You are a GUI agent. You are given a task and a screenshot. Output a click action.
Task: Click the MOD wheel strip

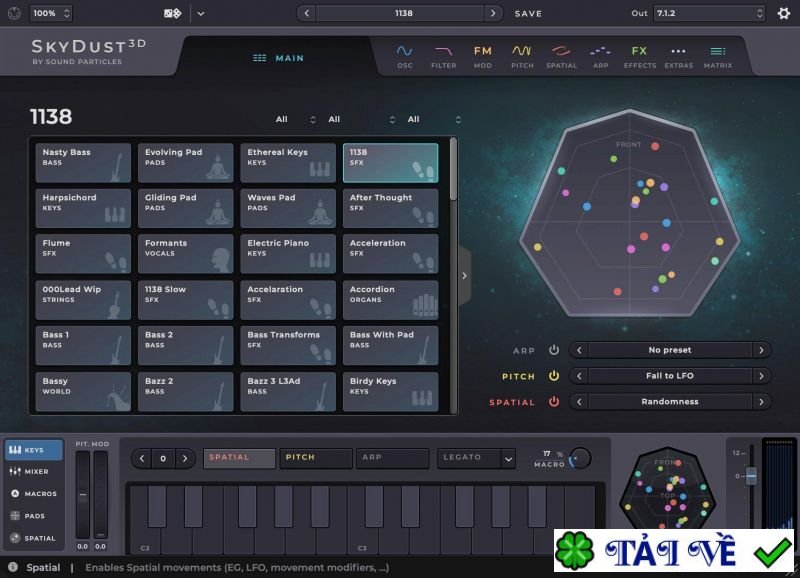[x=101, y=494]
